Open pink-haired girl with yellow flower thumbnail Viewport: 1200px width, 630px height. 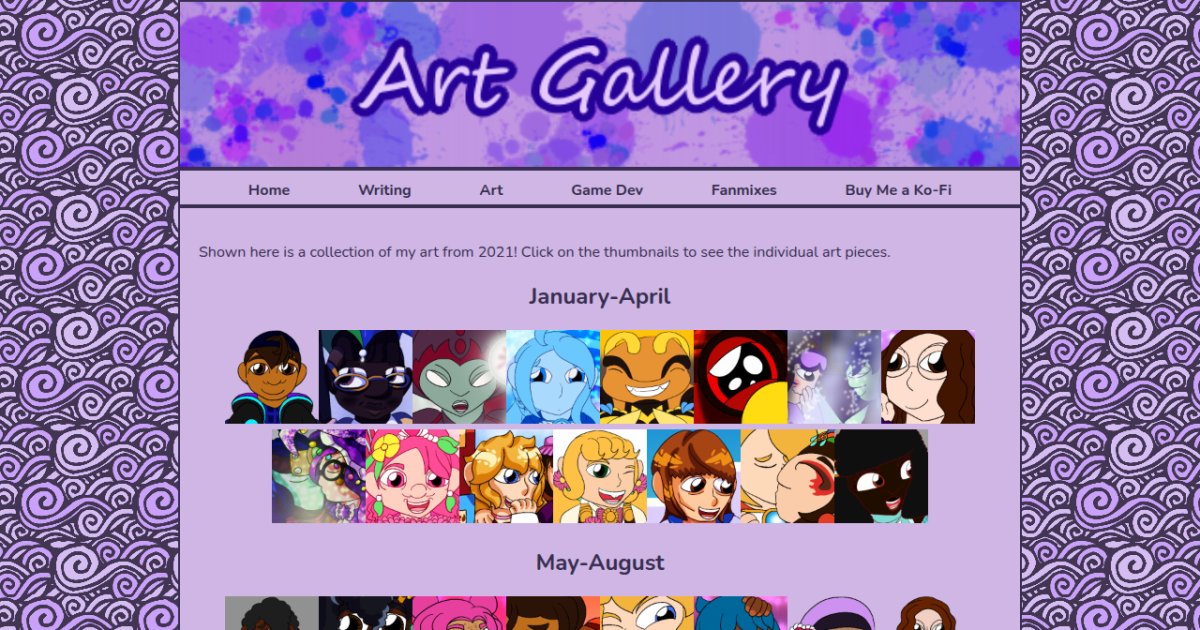(413, 476)
